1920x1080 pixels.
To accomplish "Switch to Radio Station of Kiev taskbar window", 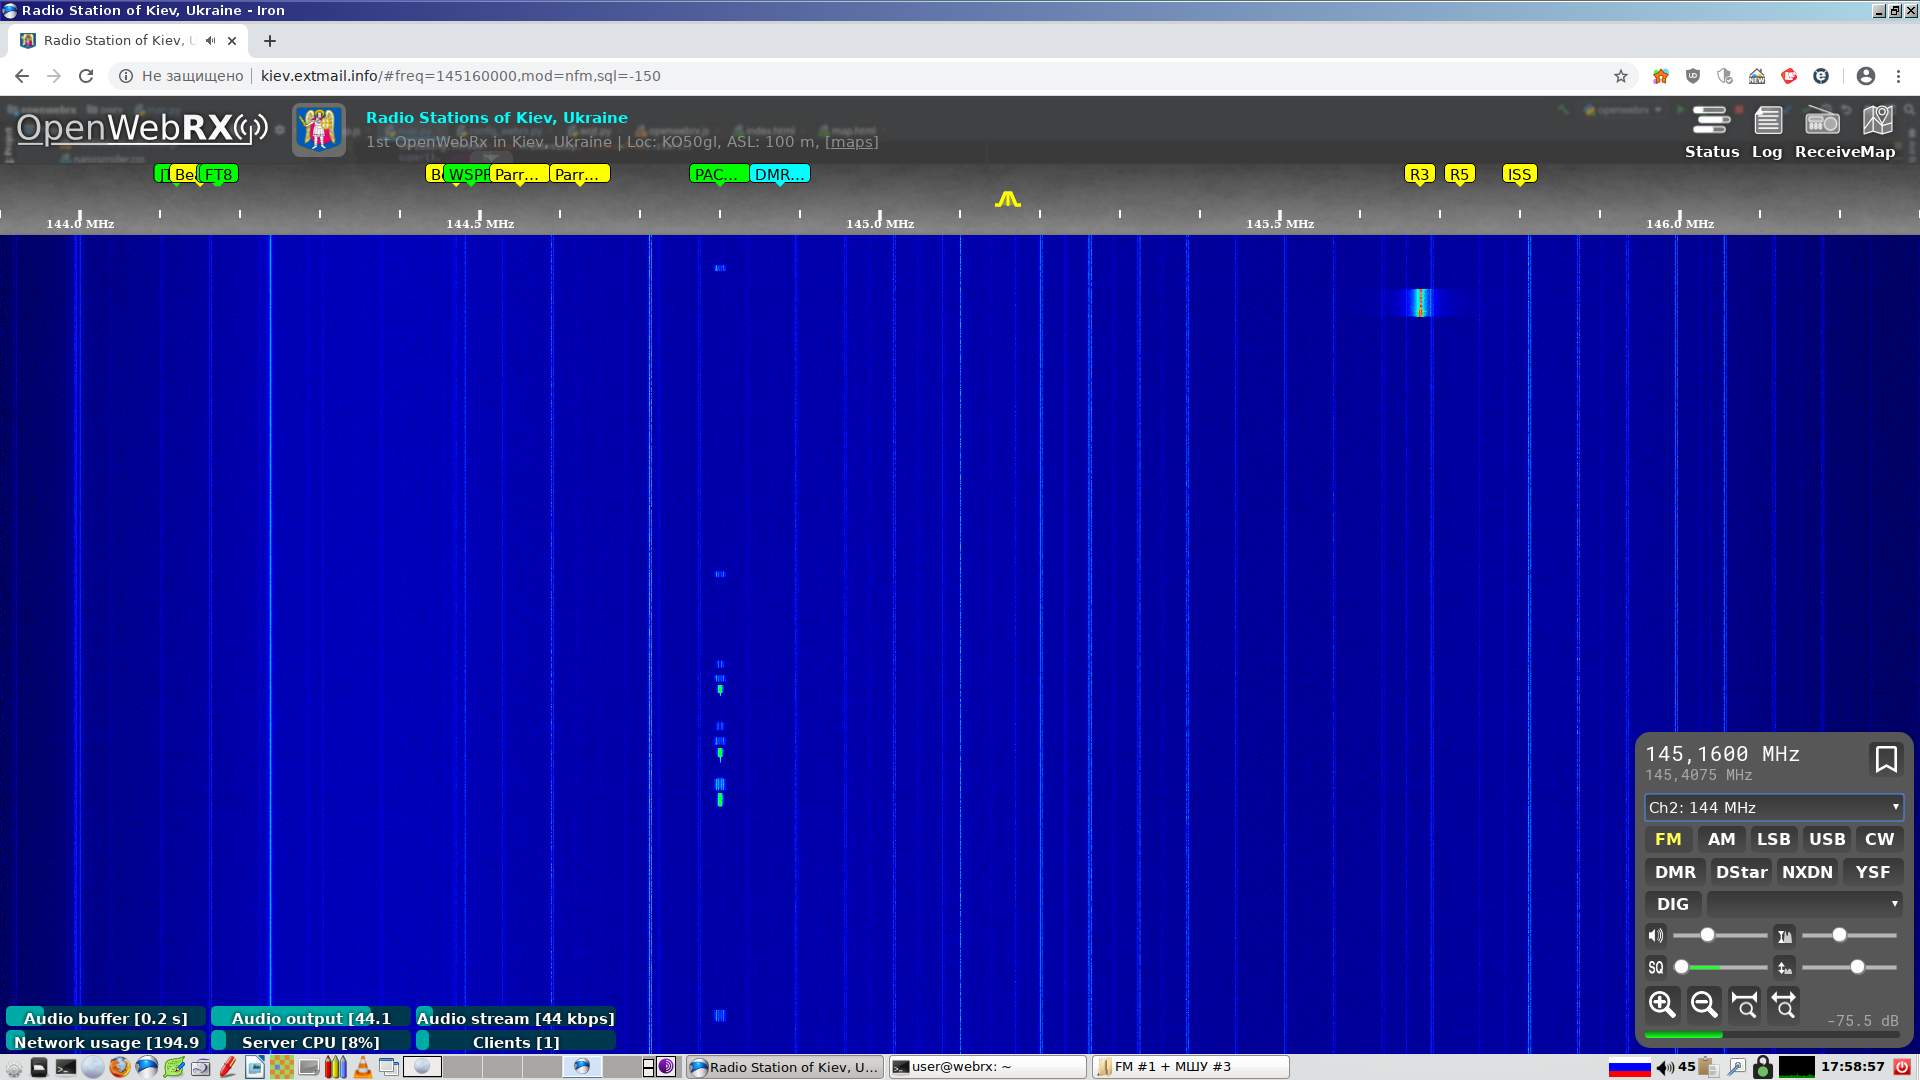I will point(785,1067).
